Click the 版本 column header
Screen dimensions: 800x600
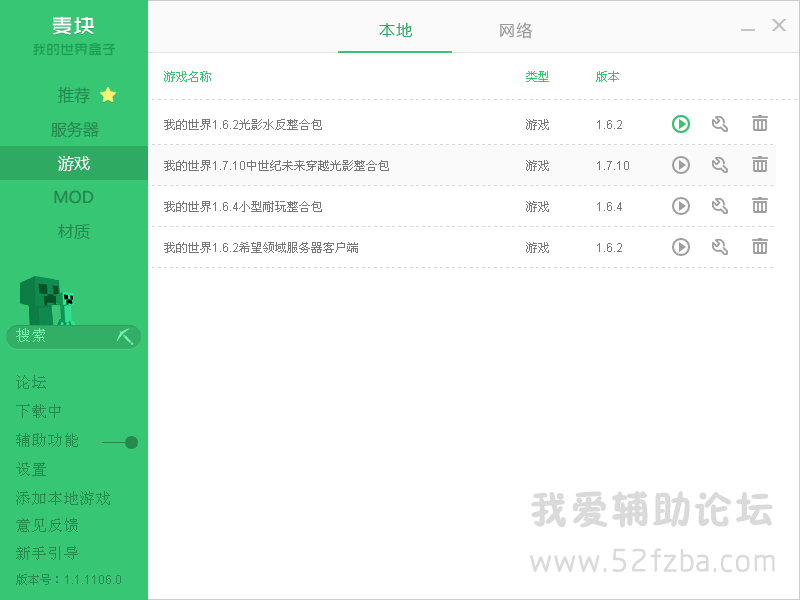click(607, 77)
